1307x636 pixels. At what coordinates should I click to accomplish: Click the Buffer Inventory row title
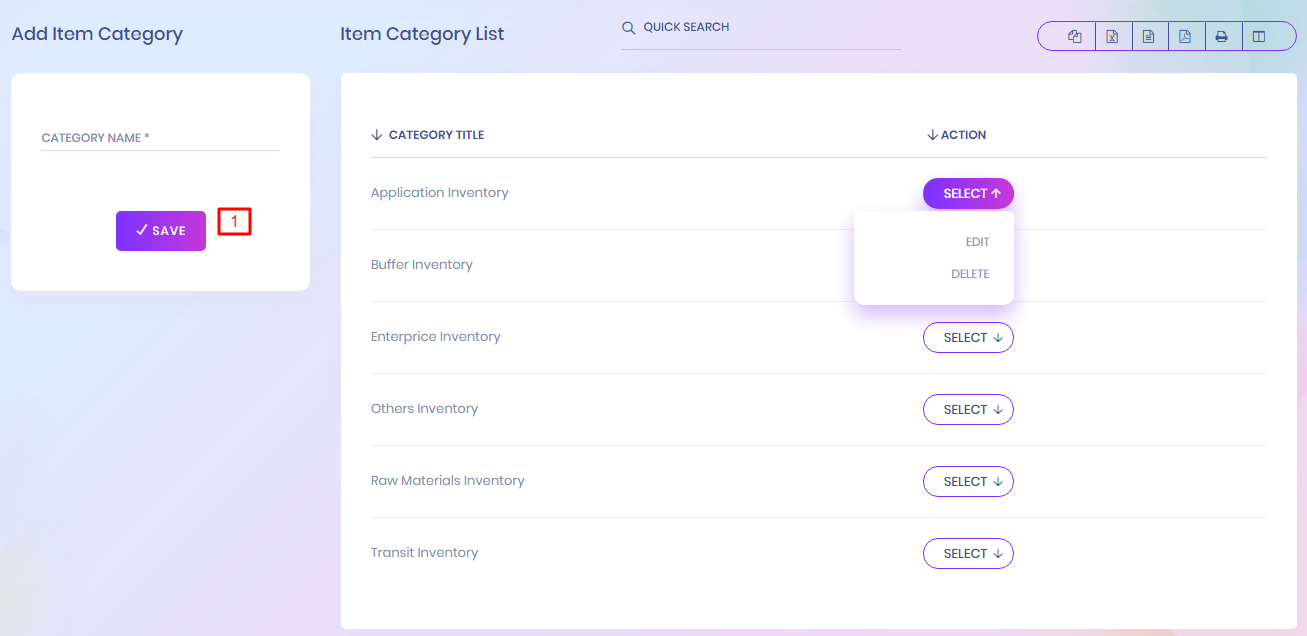[x=421, y=265]
